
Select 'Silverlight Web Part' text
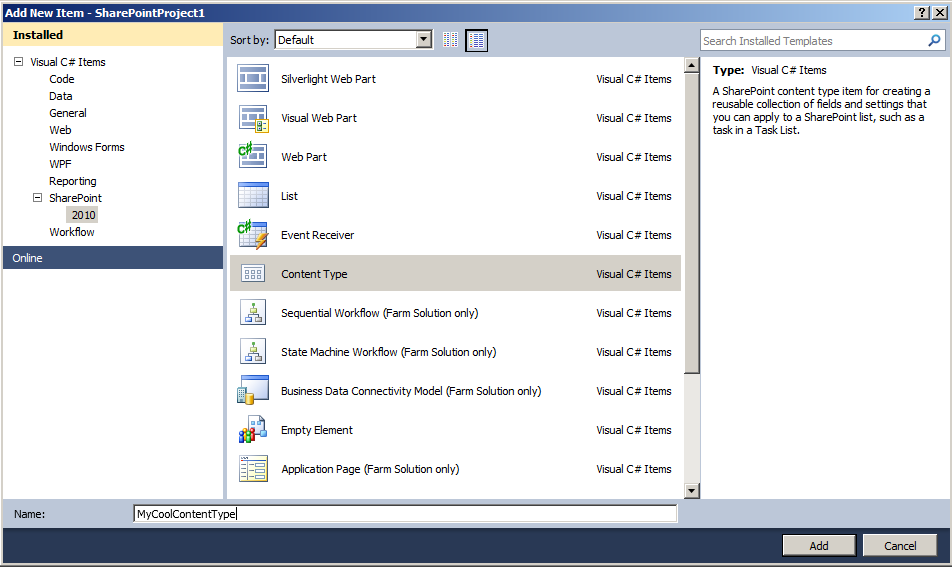tap(328, 79)
